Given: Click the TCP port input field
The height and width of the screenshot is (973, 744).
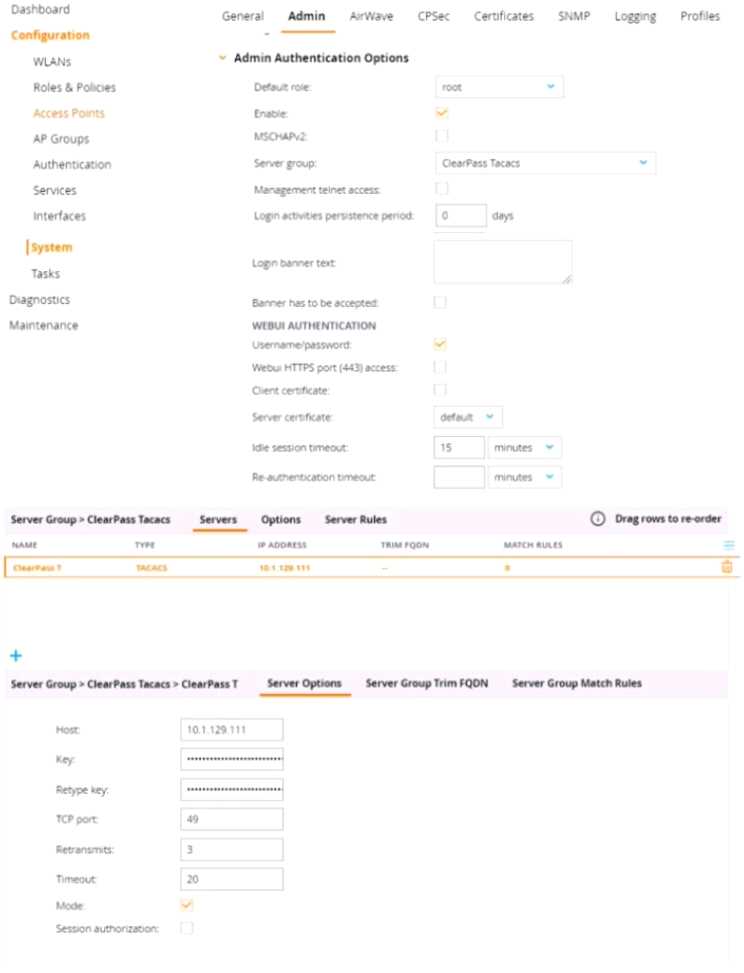Looking at the screenshot, I should point(232,819).
